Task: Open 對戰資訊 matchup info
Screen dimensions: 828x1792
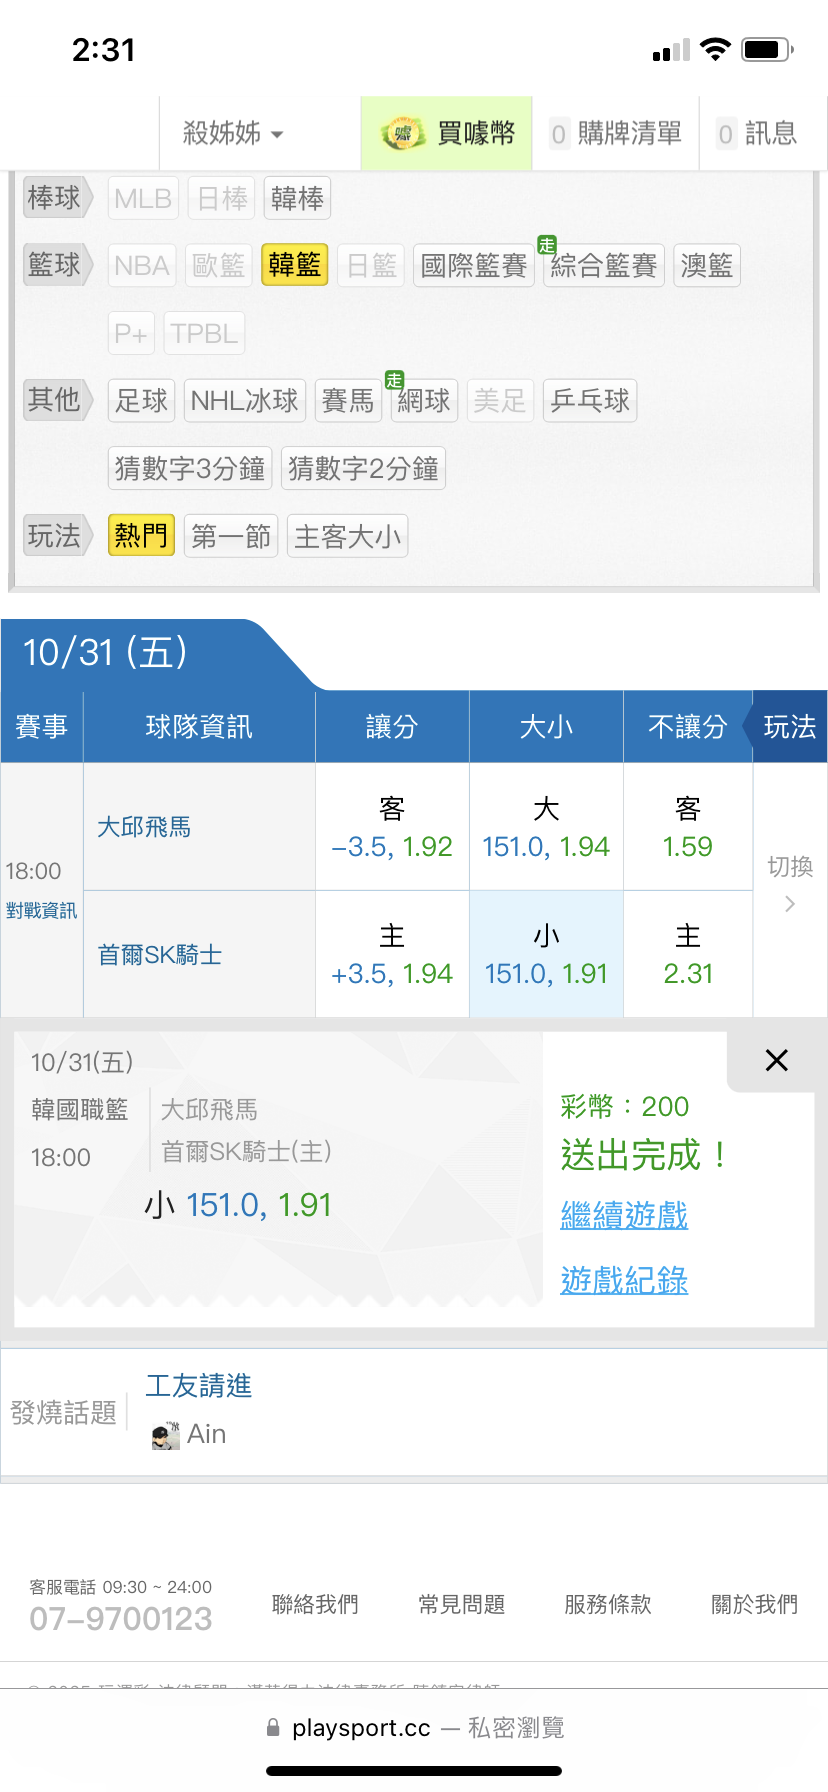Action: [x=41, y=910]
